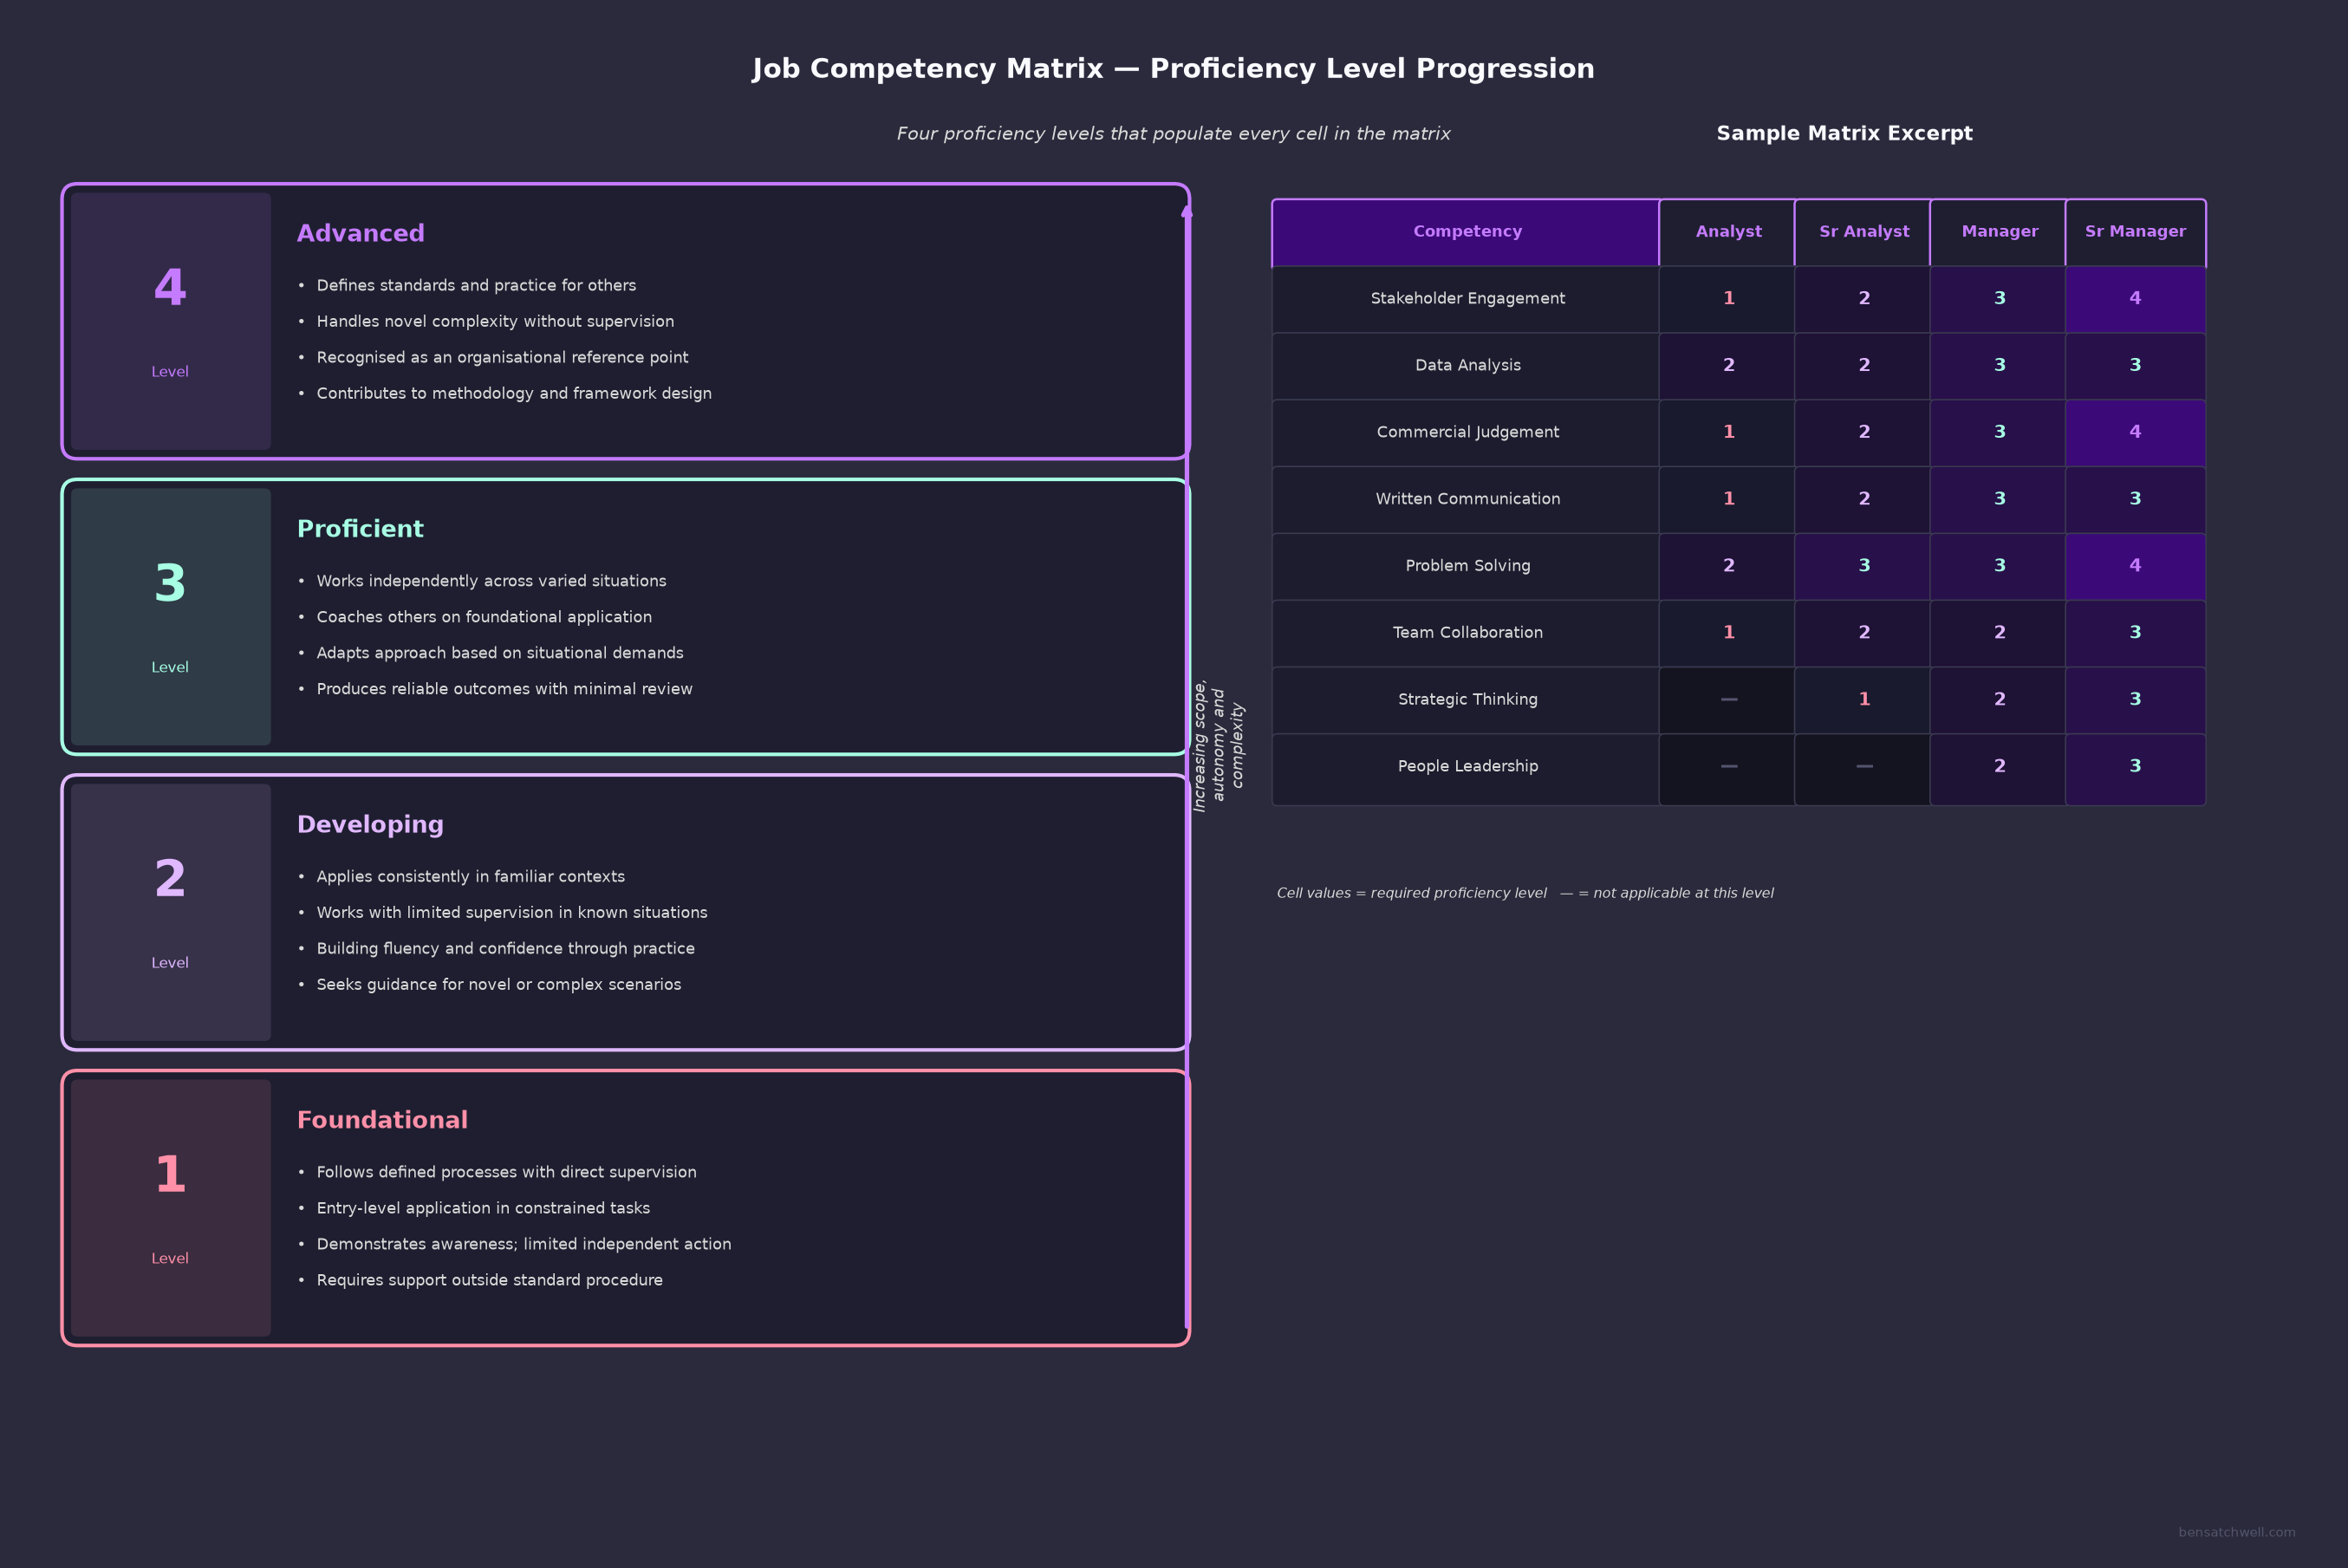The width and height of the screenshot is (2348, 1568).
Task: Click the Sample Matrix Excerpt heading
Action: tap(1844, 134)
